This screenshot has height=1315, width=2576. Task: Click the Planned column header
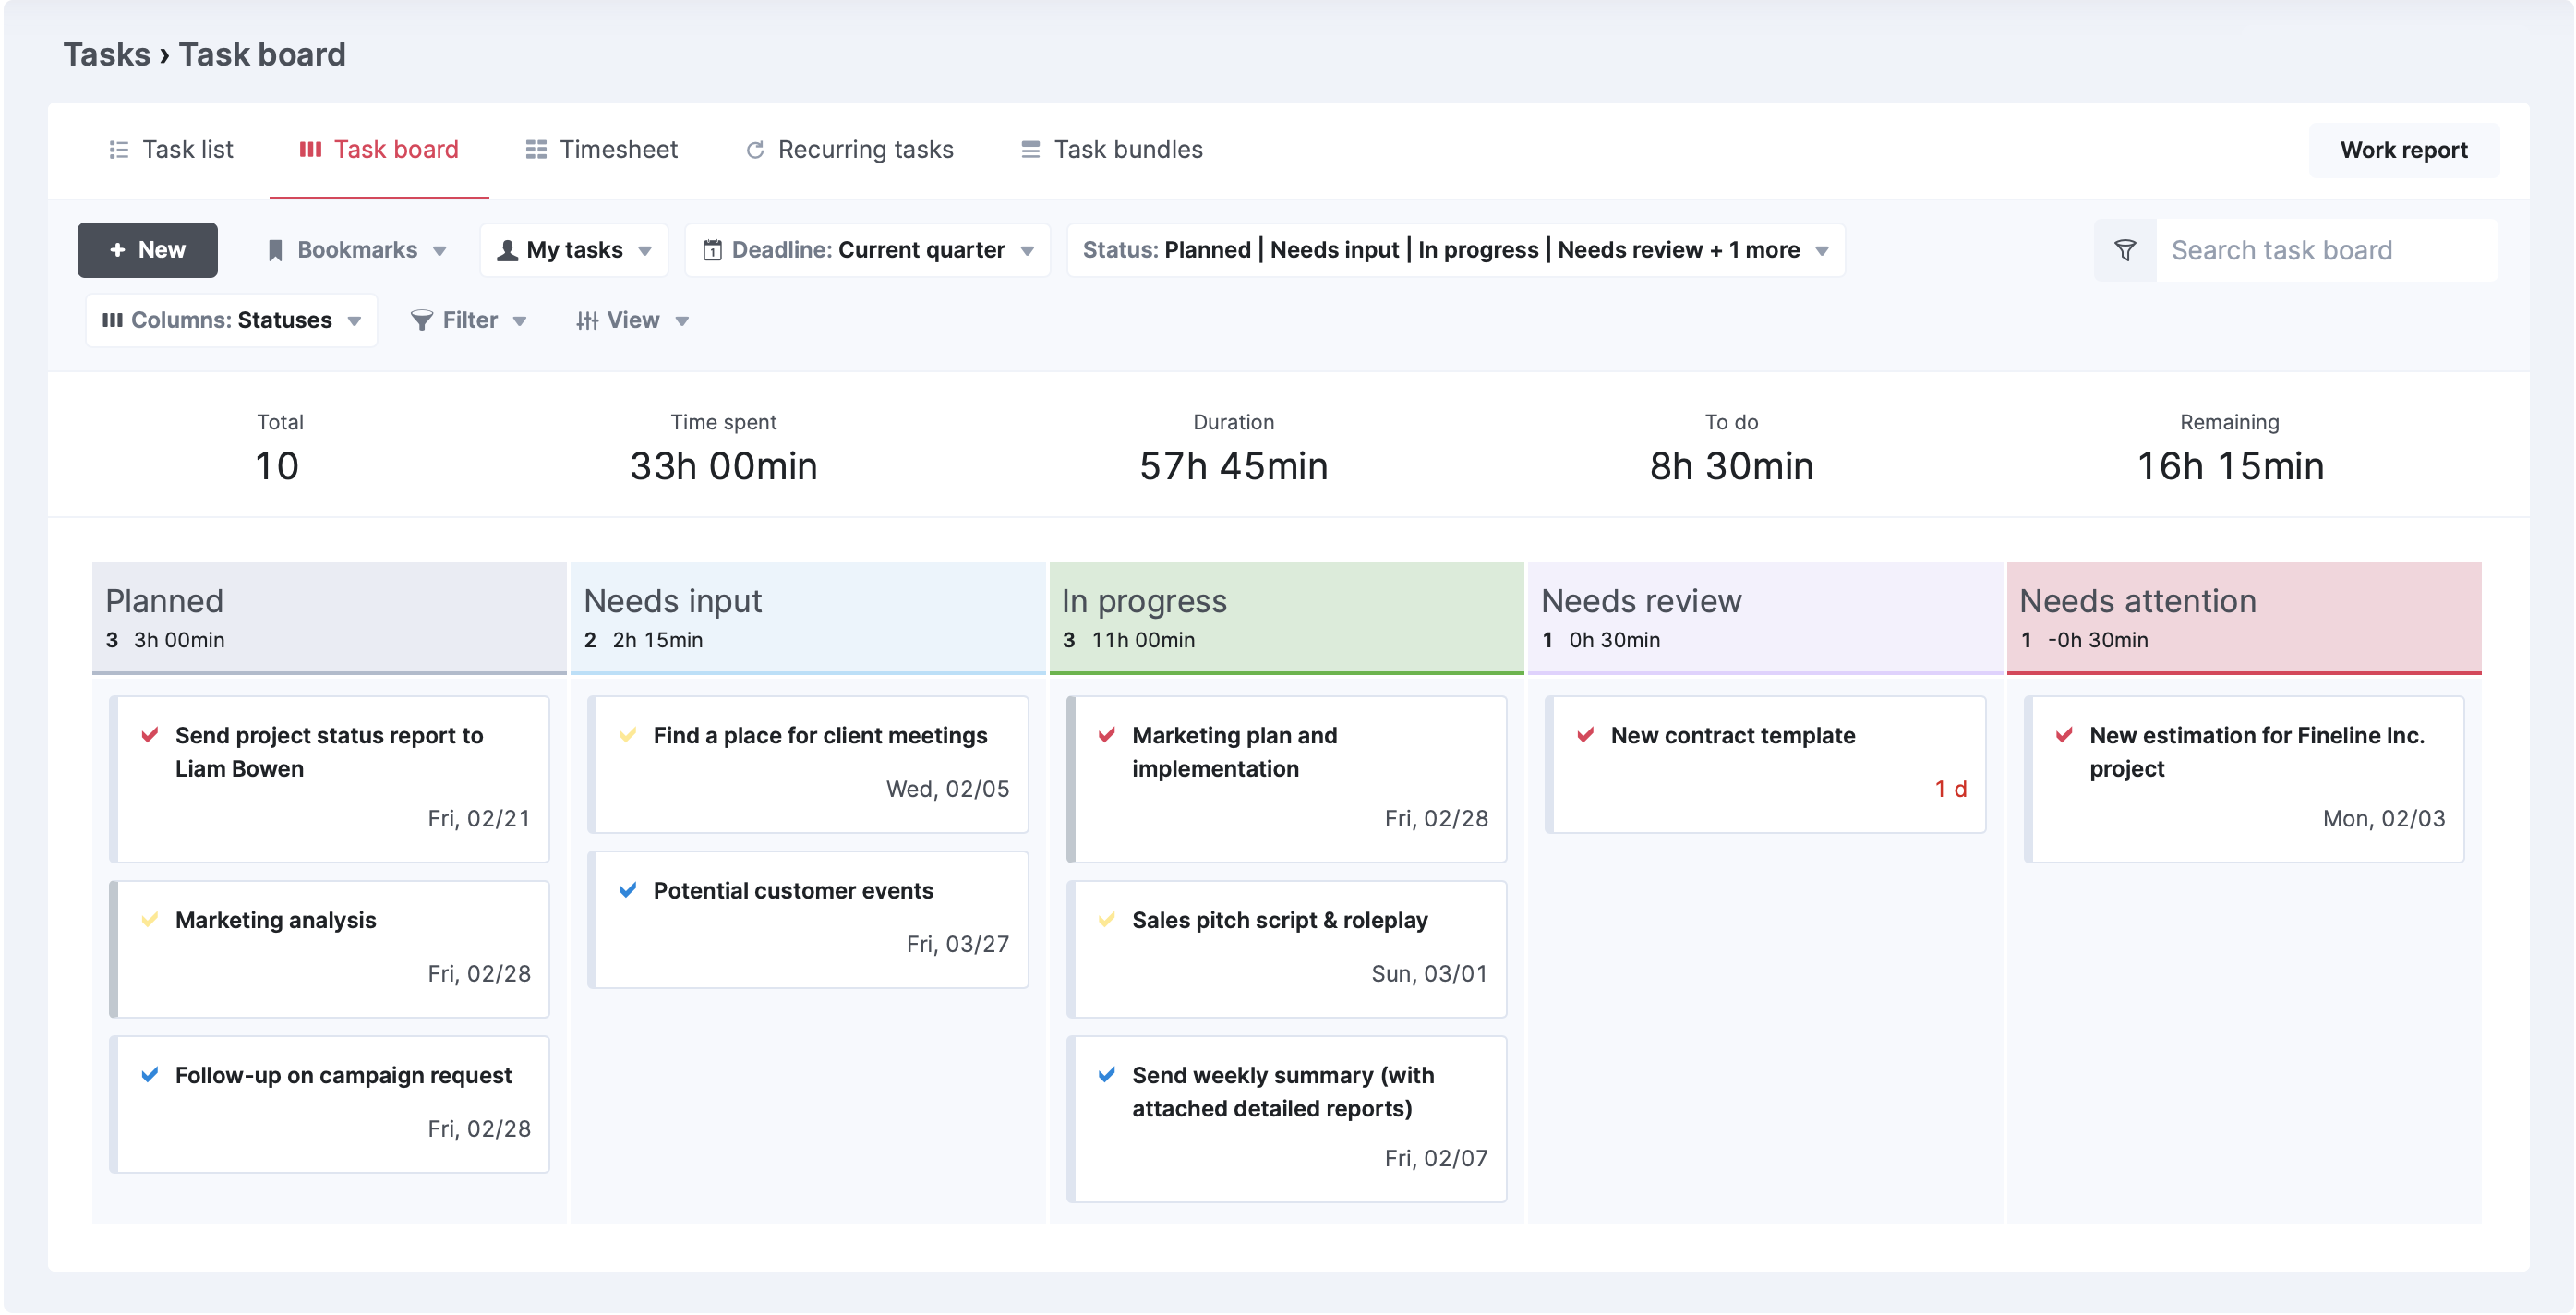click(x=329, y=618)
